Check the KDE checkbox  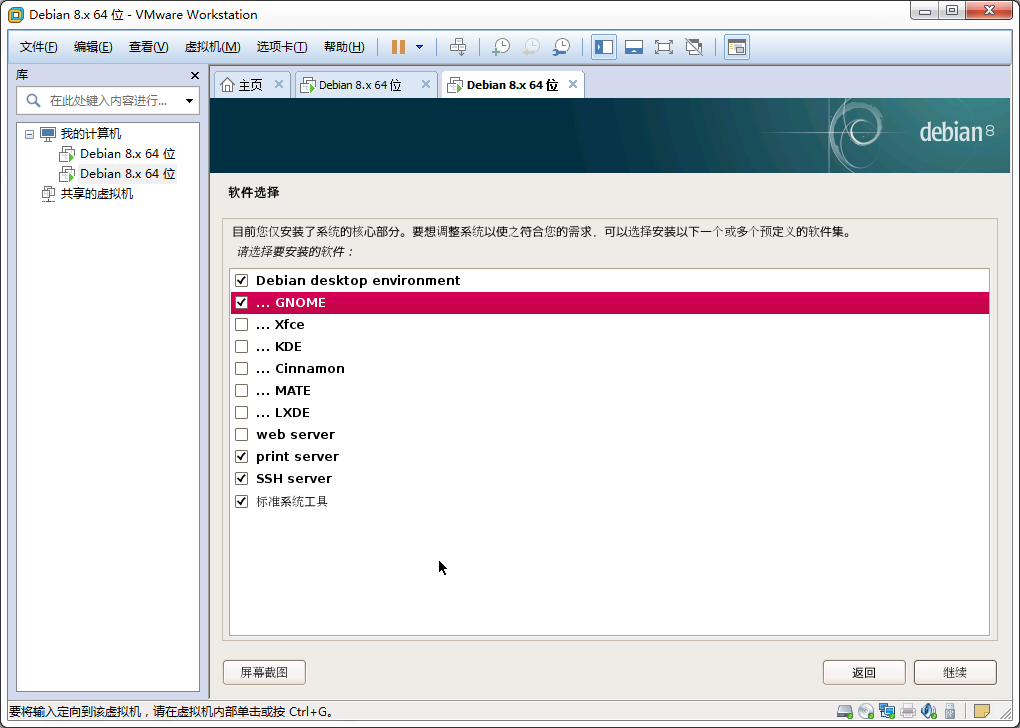[x=241, y=347]
